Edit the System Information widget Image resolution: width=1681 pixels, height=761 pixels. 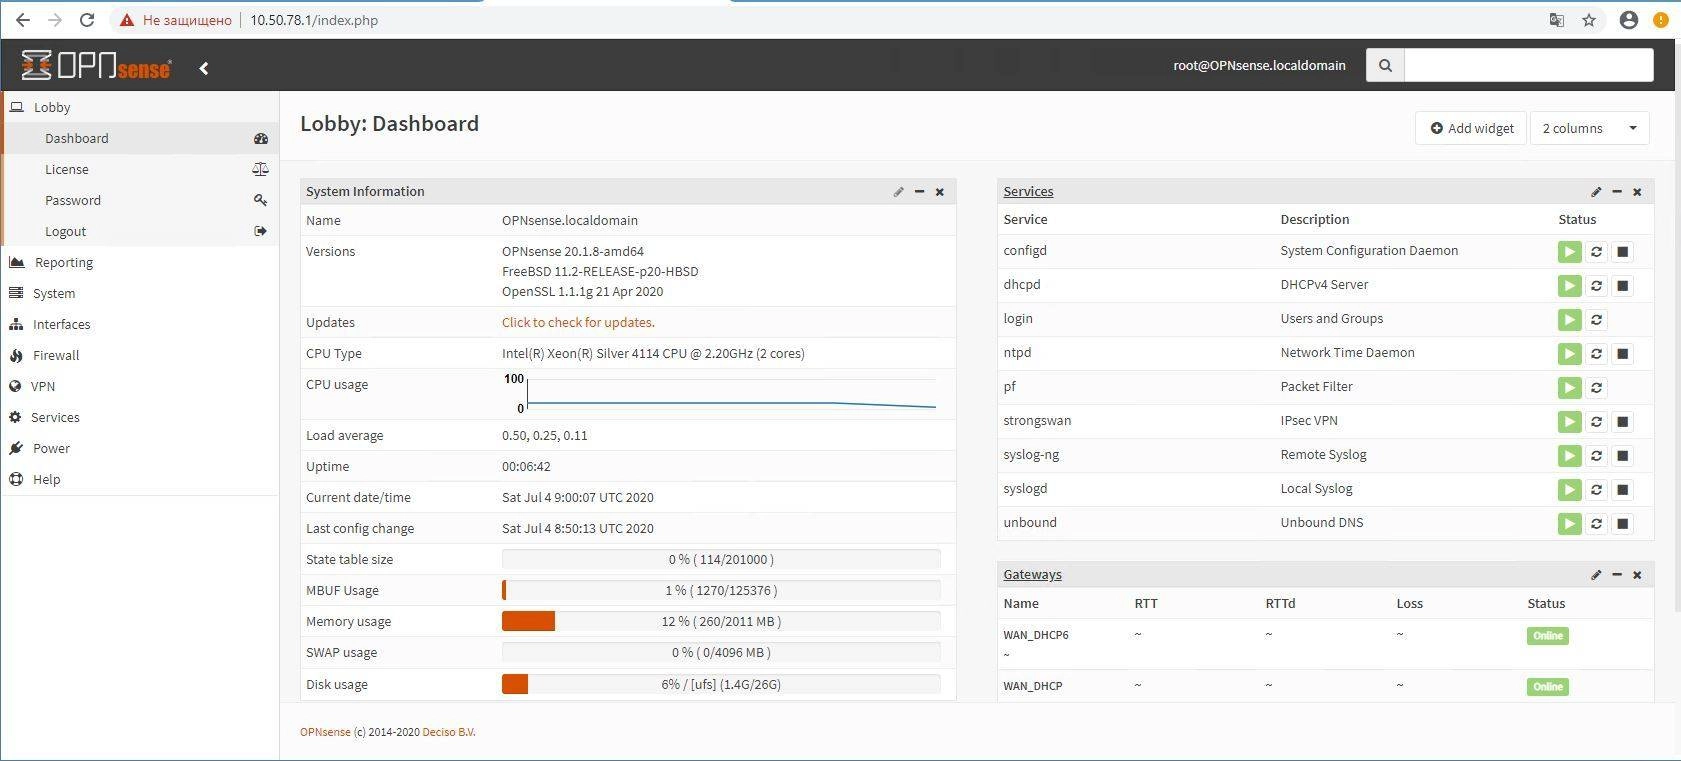pyautogui.click(x=898, y=192)
